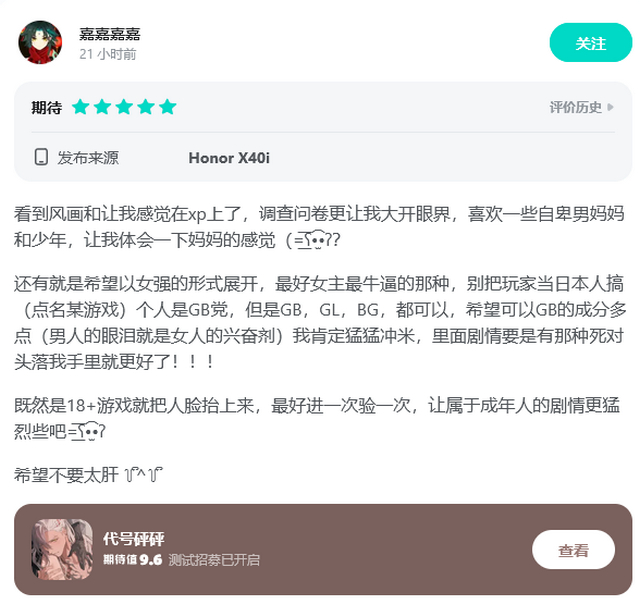Click the 期待值 9.6 score
The height and width of the screenshot is (605, 640).
click(x=133, y=560)
